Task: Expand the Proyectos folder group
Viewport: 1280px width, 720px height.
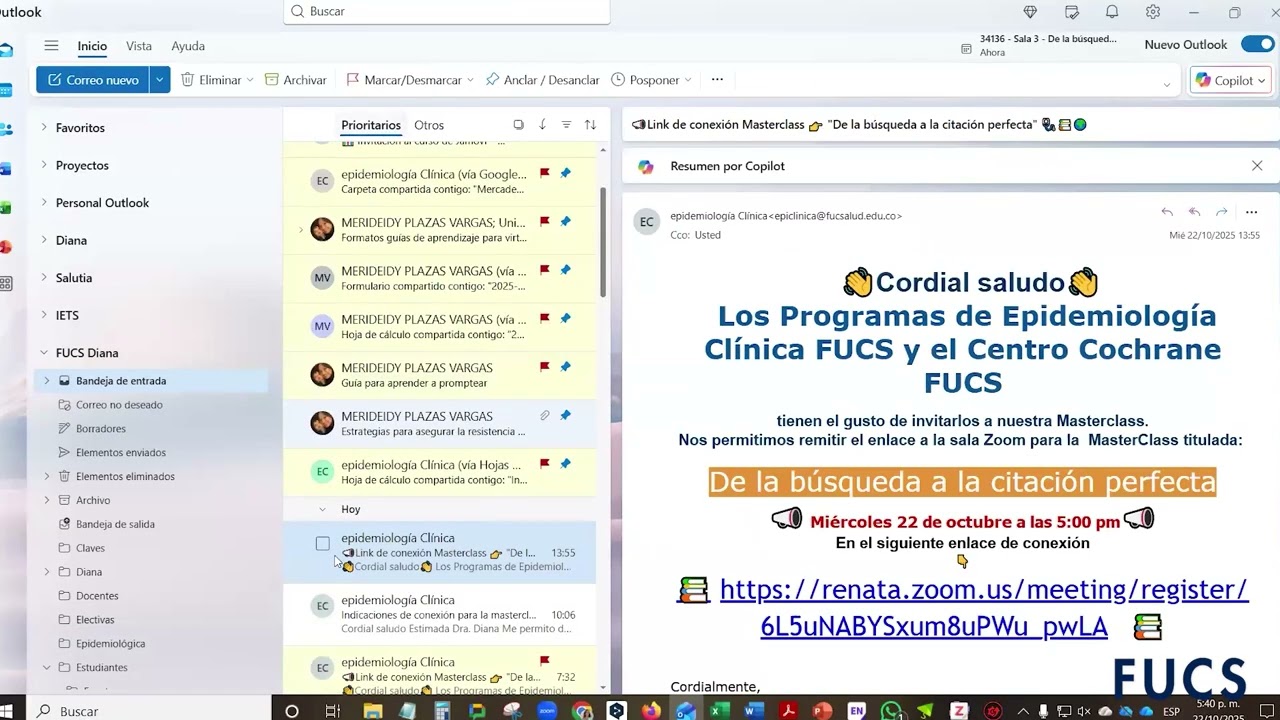Action: coord(44,165)
